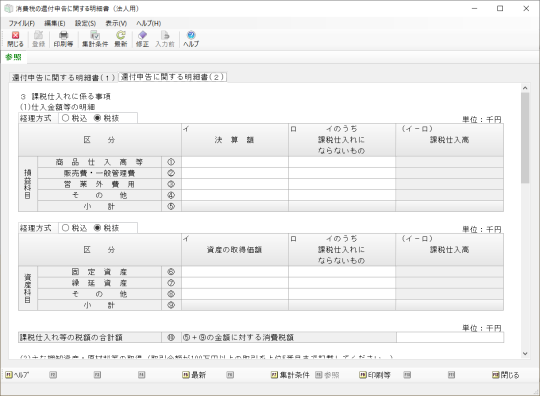The width and height of the screenshot is (540, 396).
Task: Open the 印刷等 print icon in toolbar
Action: click(x=63, y=39)
